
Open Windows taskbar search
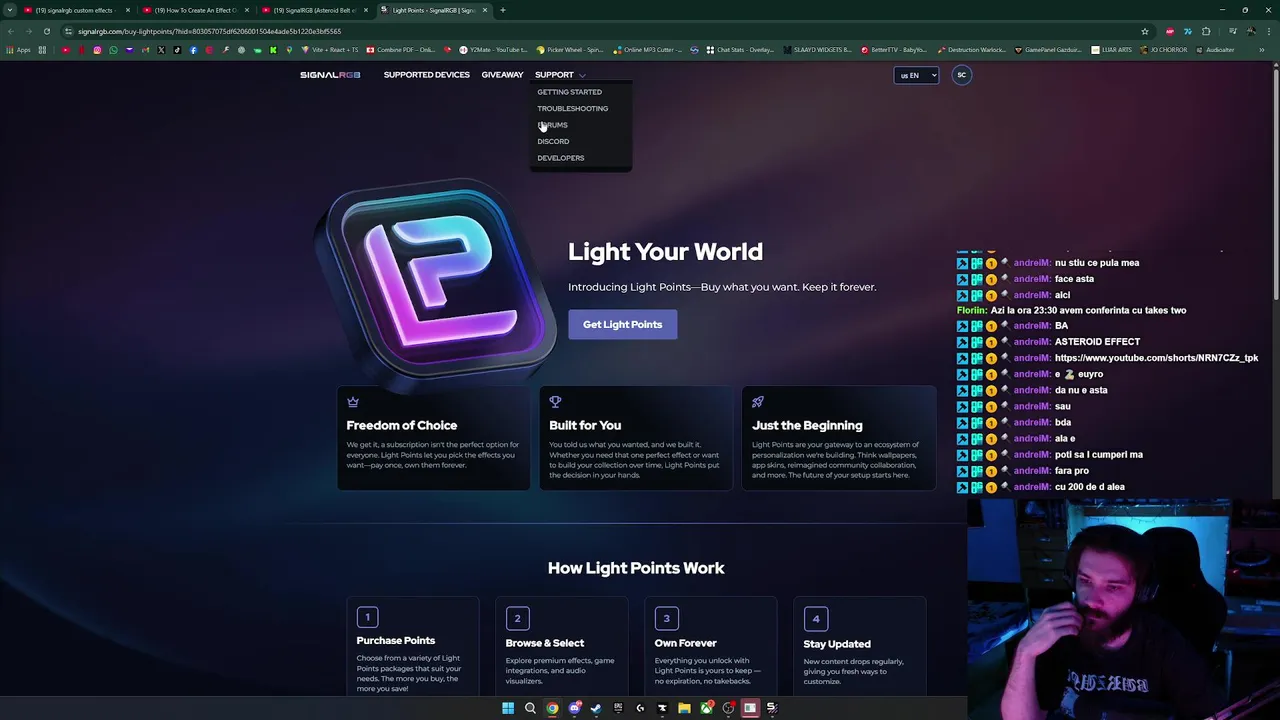530,708
